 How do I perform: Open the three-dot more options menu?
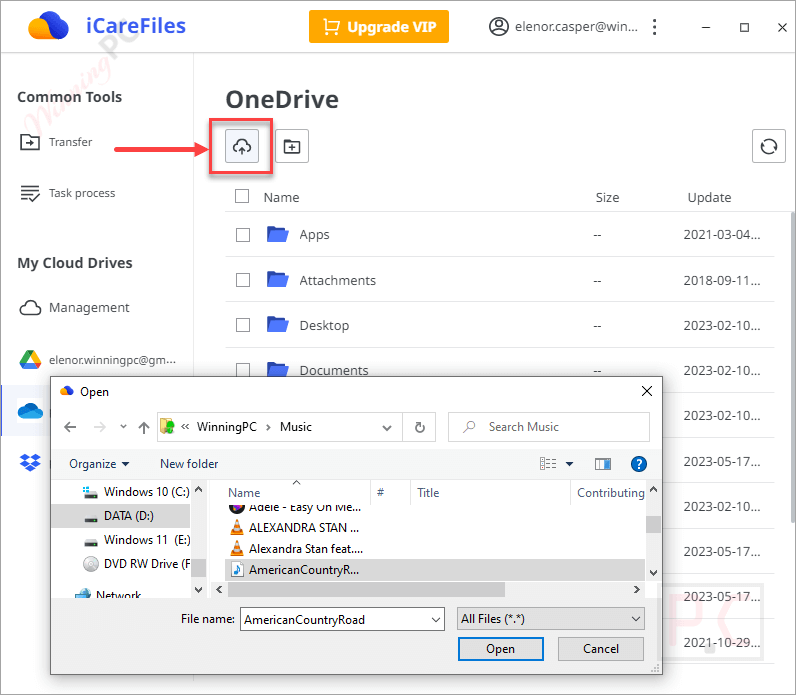pyautogui.click(x=654, y=27)
